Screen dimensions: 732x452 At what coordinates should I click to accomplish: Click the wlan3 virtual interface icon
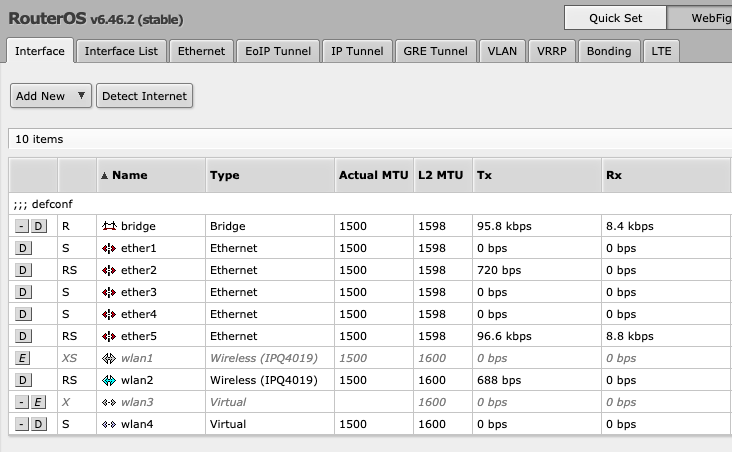coord(109,402)
